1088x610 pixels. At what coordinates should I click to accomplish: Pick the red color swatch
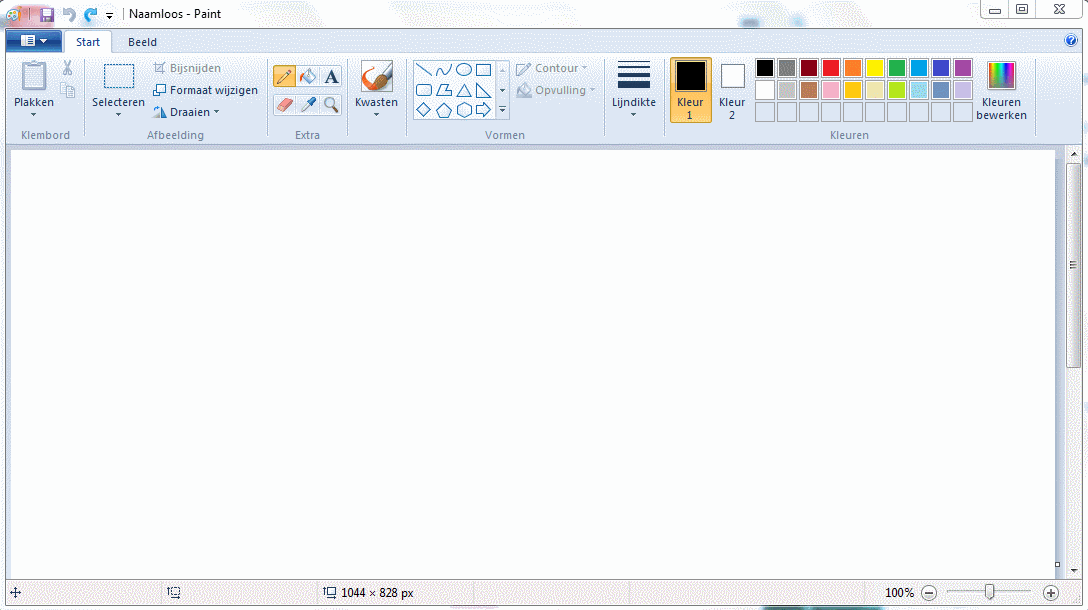pos(831,68)
